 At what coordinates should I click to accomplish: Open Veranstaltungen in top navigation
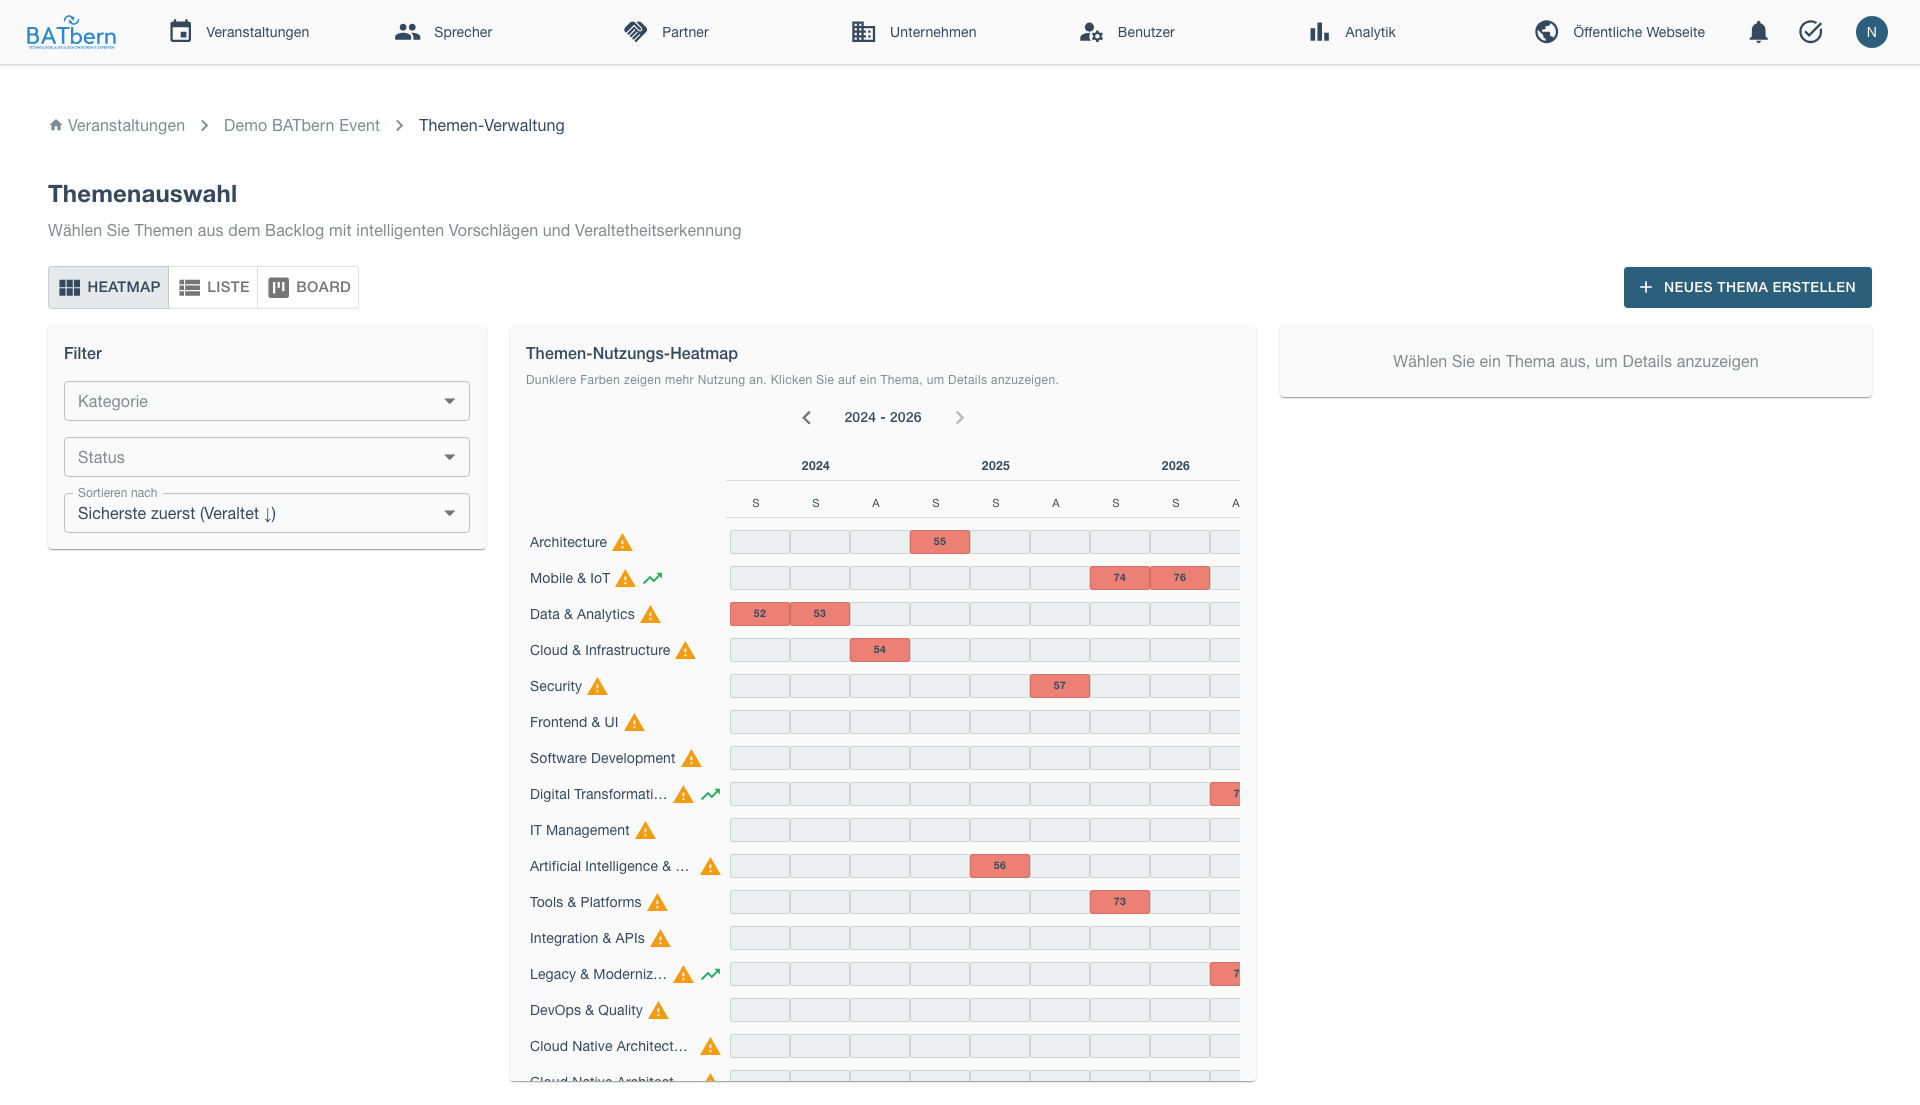pyautogui.click(x=239, y=32)
